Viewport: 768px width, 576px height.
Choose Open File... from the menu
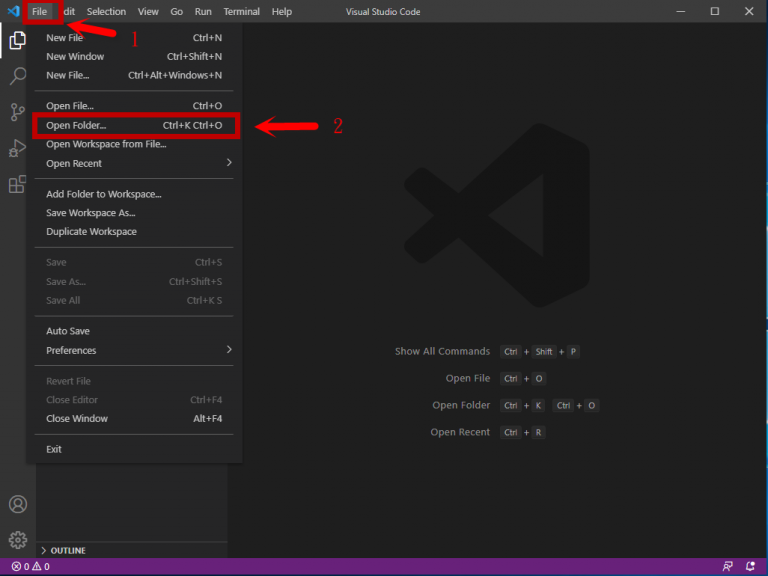click(134, 106)
